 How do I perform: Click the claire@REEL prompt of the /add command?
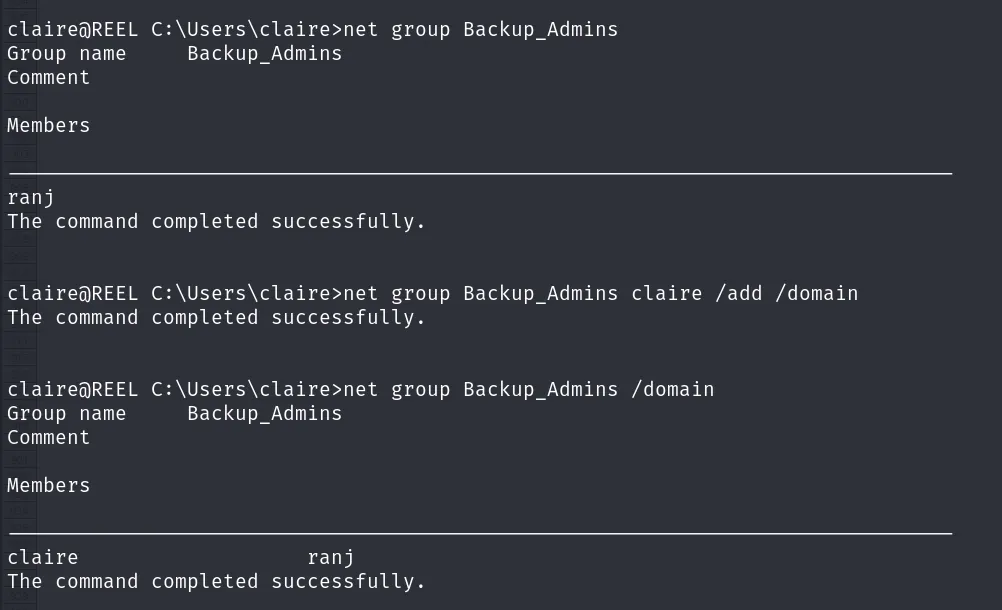pos(72,294)
